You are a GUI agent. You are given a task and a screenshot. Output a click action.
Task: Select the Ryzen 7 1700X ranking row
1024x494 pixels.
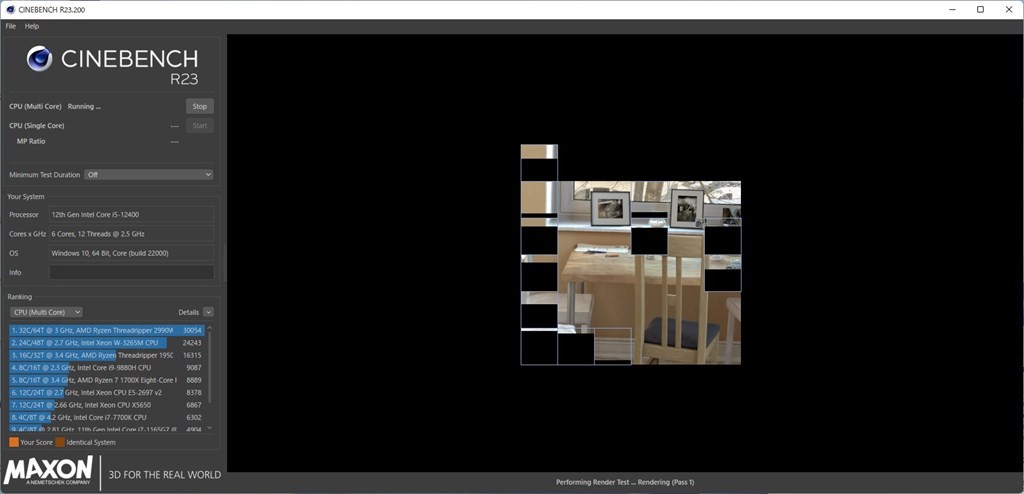[x=106, y=380]
